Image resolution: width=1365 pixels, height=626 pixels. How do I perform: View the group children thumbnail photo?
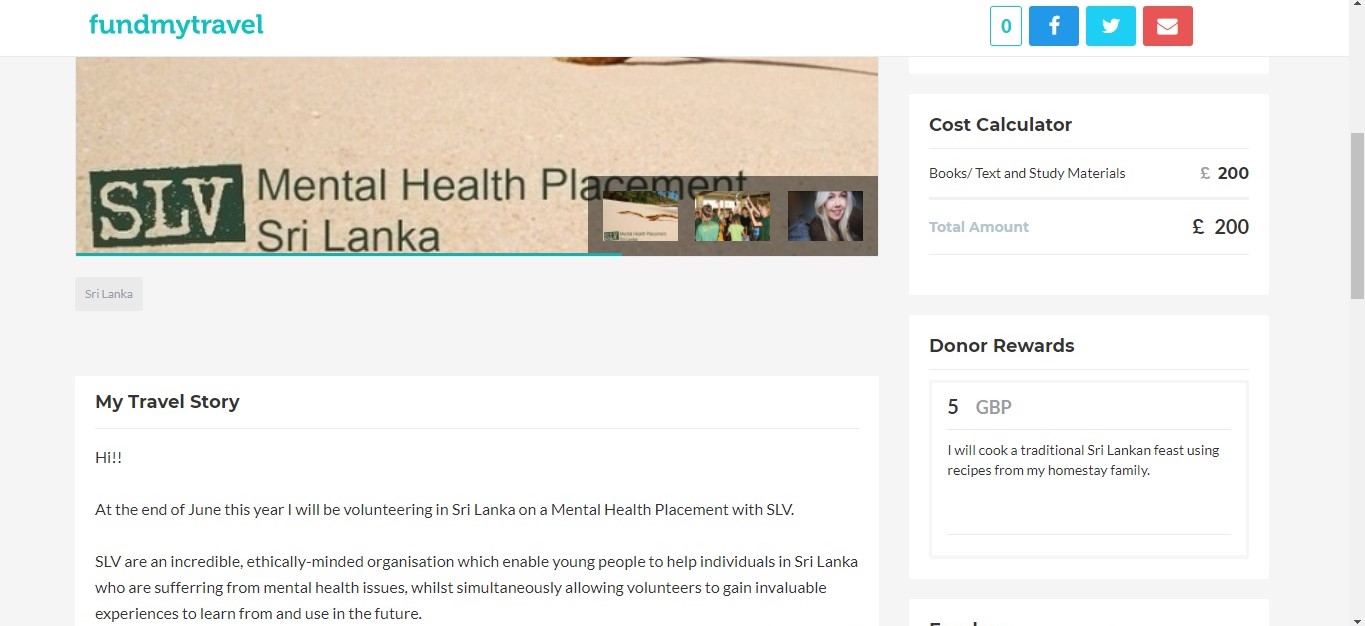(x=732, y=216)
